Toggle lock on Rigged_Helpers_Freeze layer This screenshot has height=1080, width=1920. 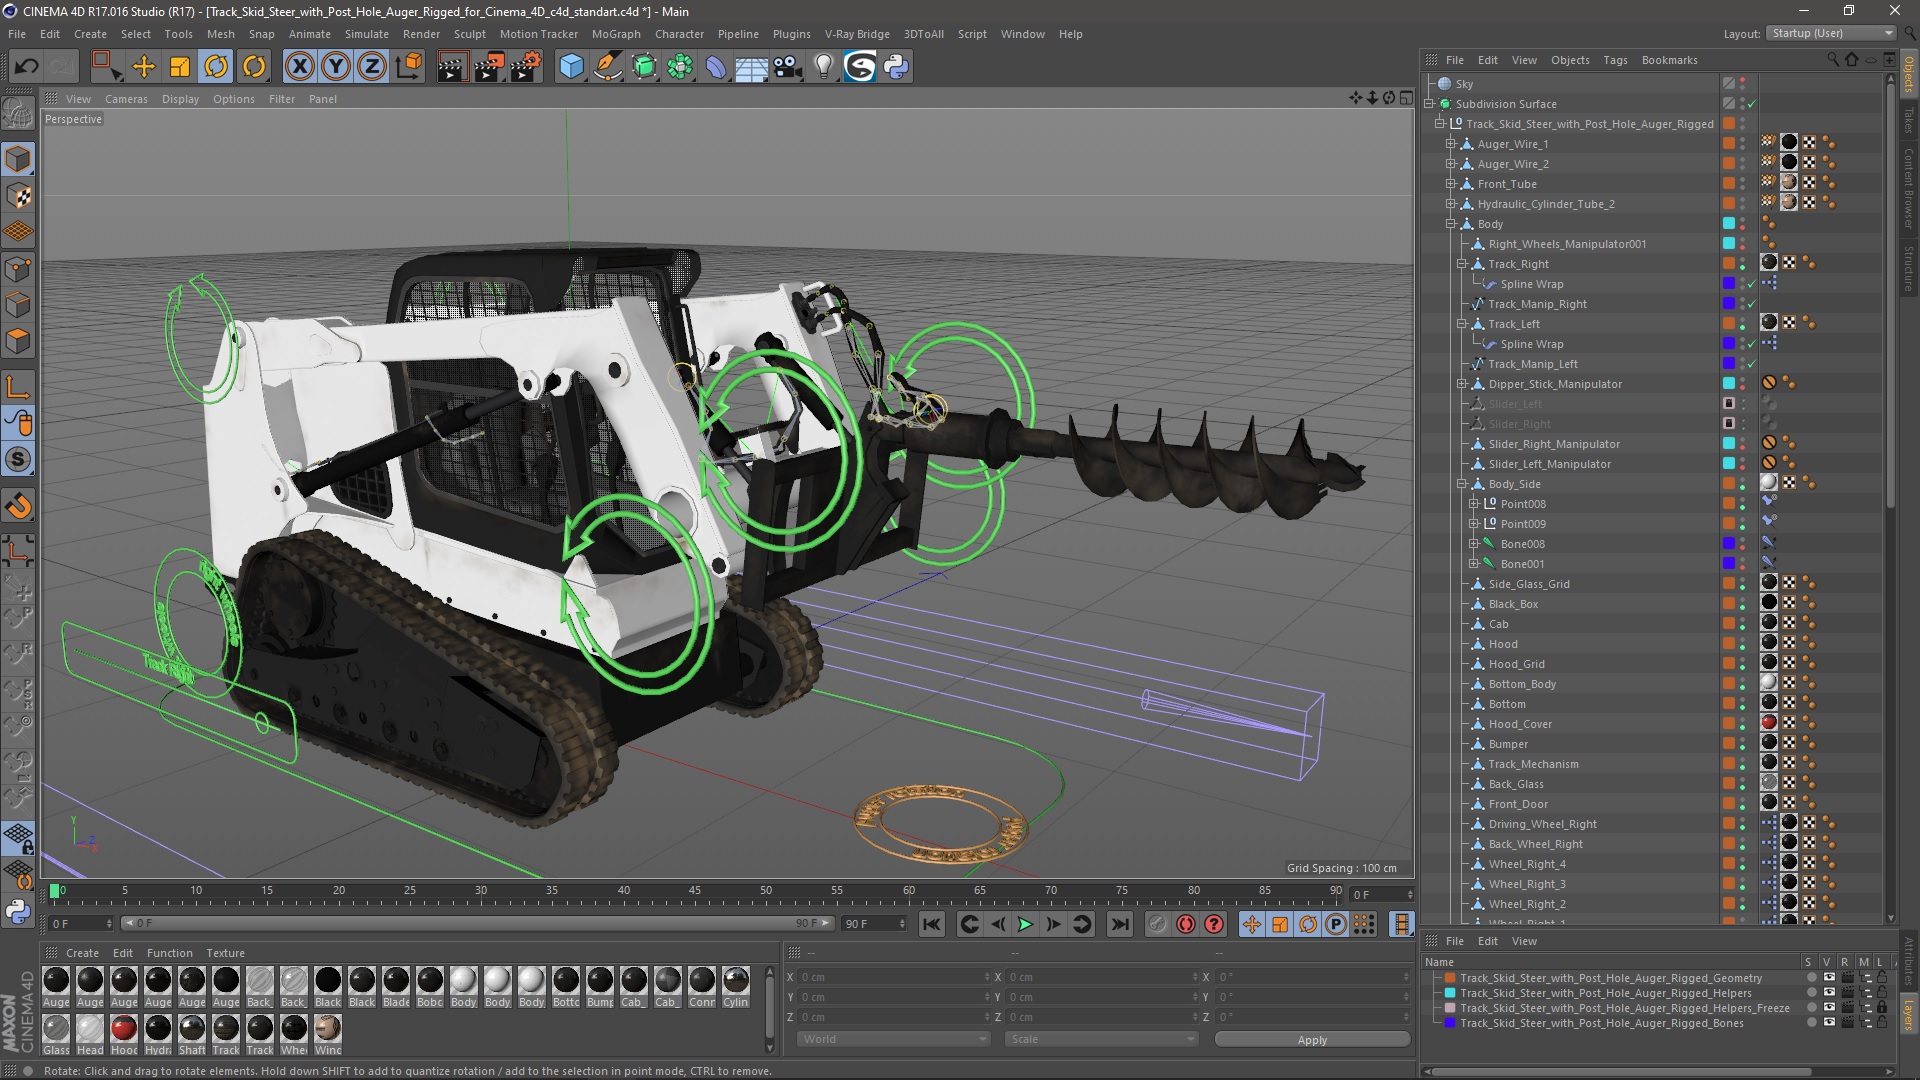pos(1882,1008)
